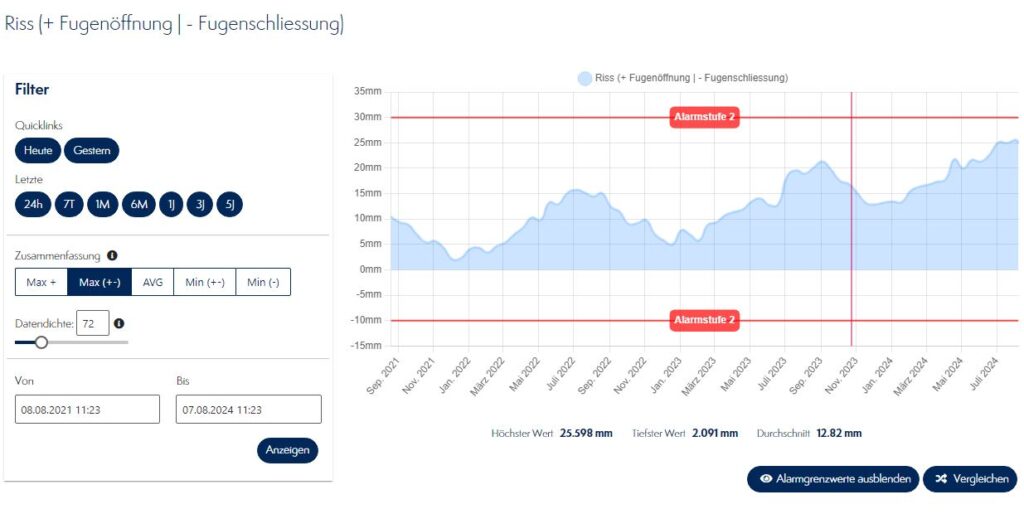The width and height of the screenshot is (1024, 514).
Task: Select the 6M time range pill
Action: click(138, 204)
